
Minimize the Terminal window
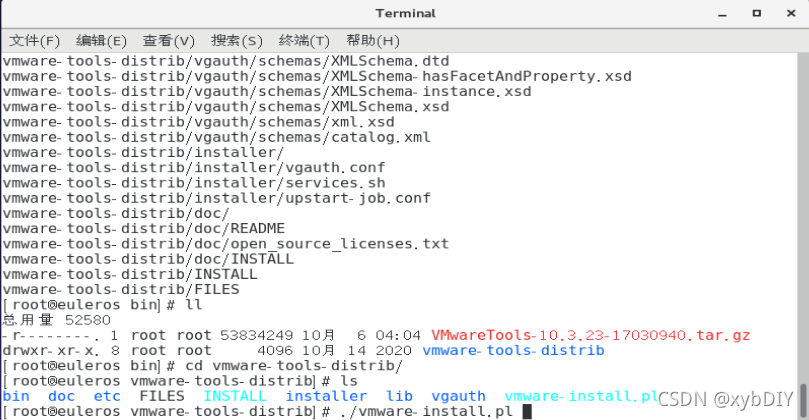pos(722,14)
